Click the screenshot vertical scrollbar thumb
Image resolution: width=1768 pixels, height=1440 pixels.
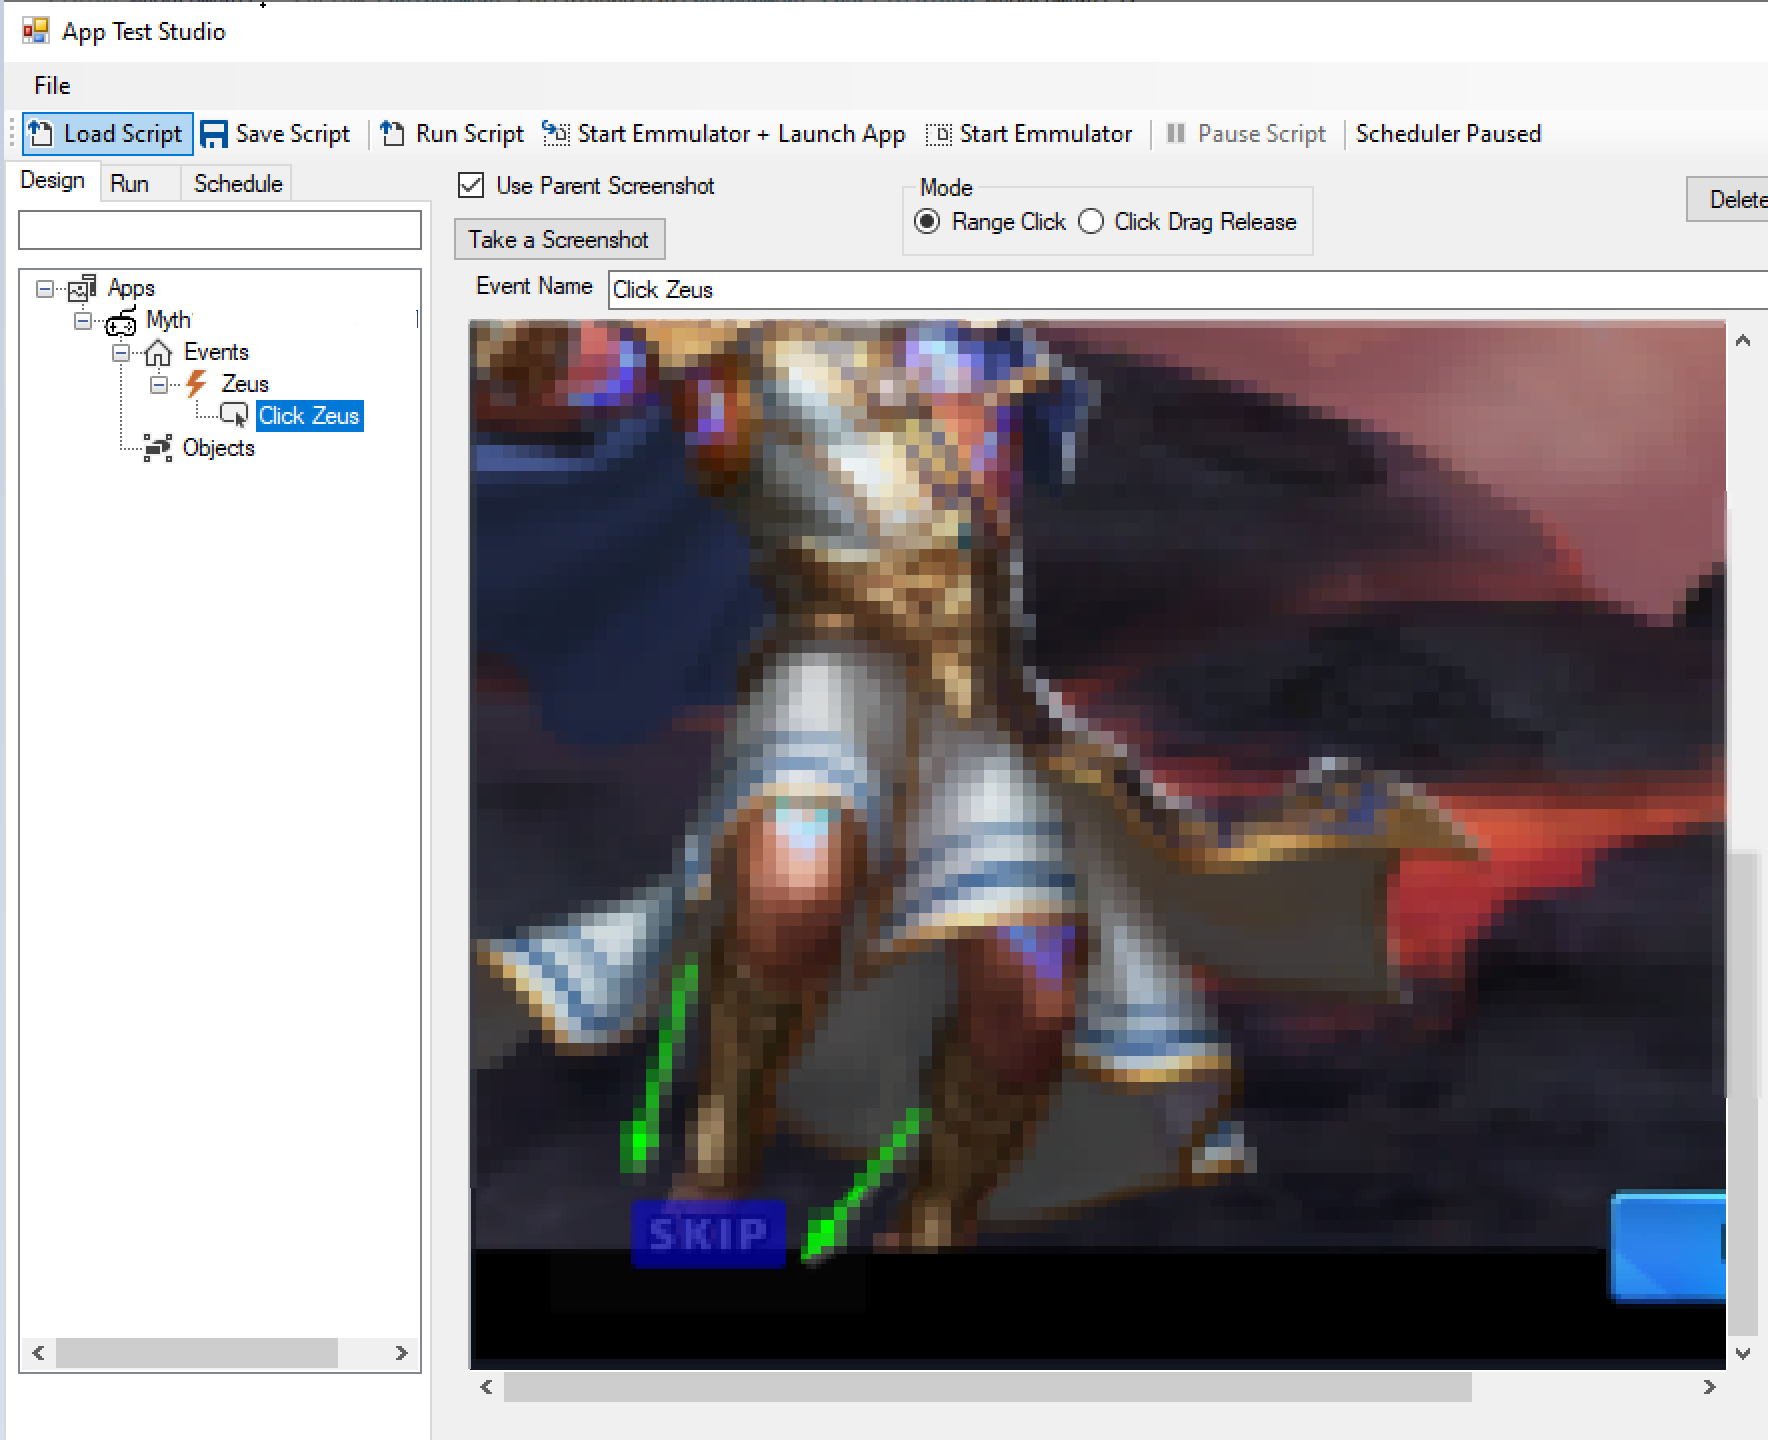pyautogui.click(x=1743, y=1091)
